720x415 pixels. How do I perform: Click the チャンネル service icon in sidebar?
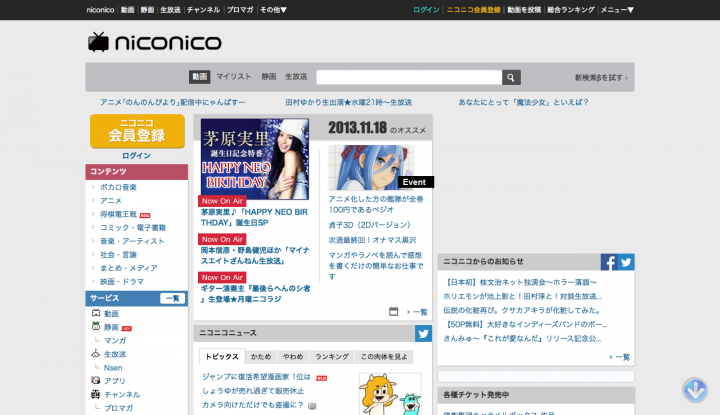[96, 394]
